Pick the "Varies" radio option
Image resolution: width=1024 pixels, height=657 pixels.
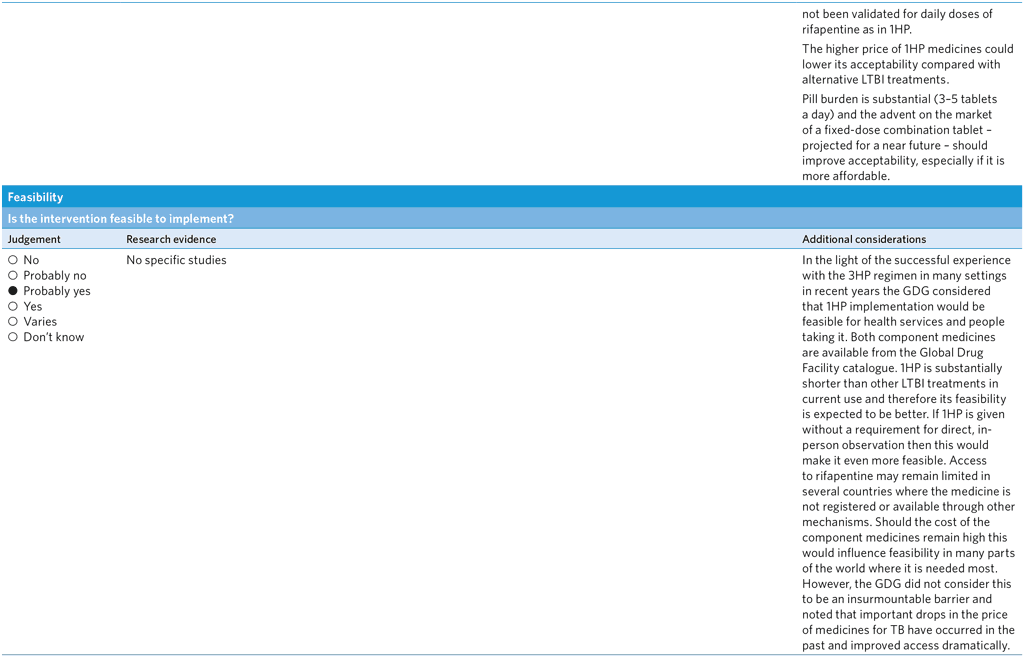tap(13, 322)
